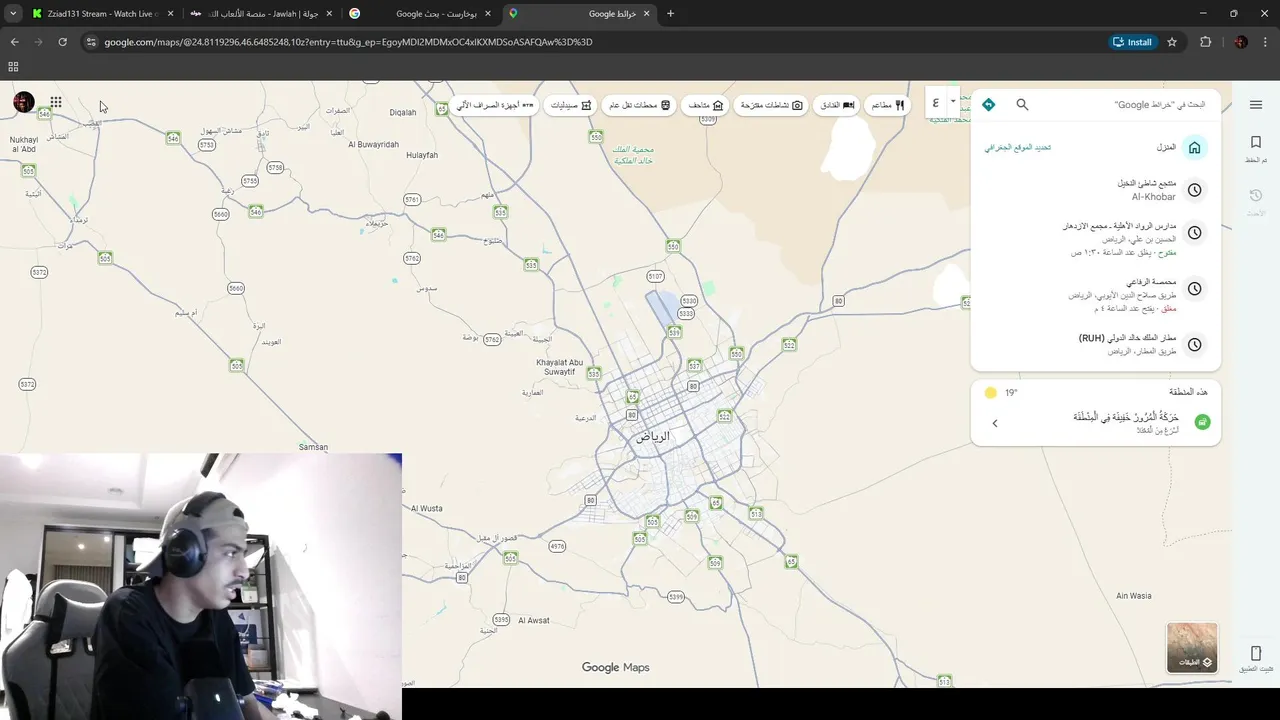
Task: Click clock icon next to محمصة الرفاعي
Action: 1194,289
